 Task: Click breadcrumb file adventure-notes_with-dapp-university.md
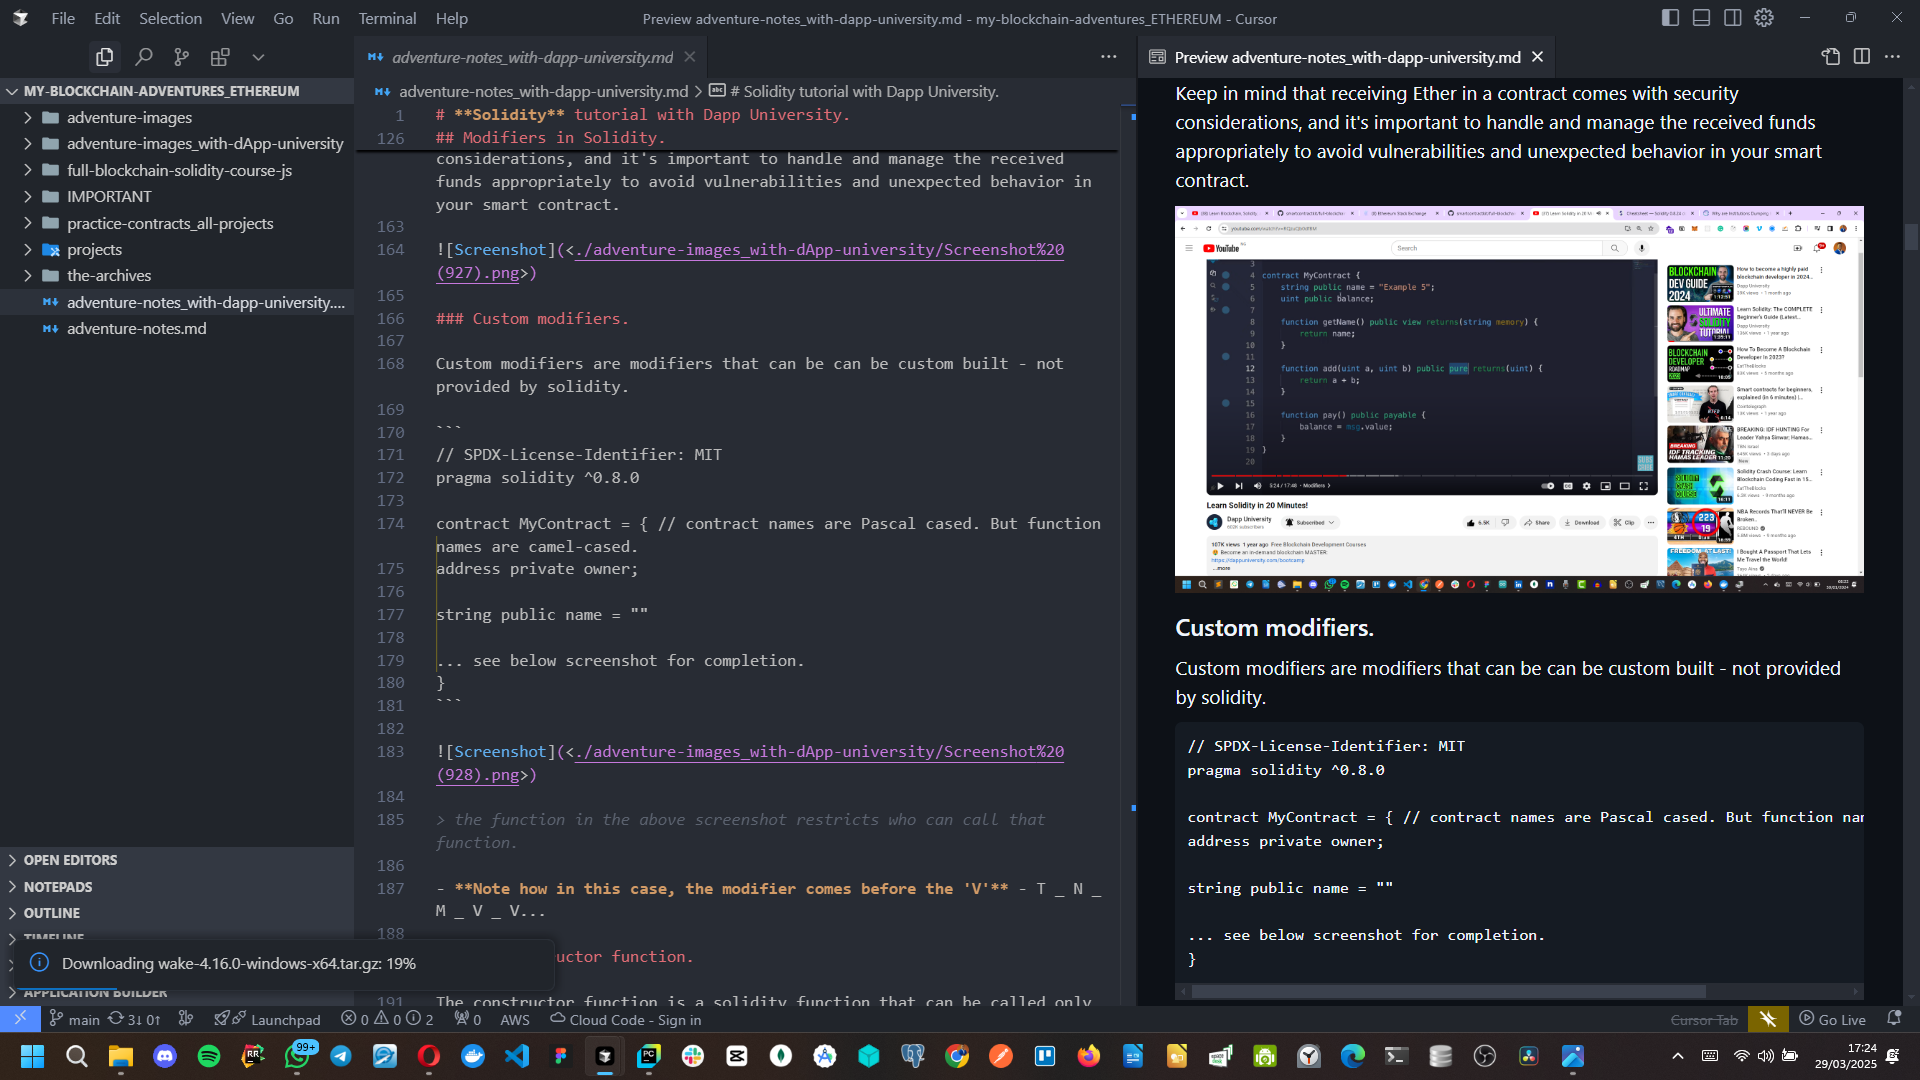543,91
